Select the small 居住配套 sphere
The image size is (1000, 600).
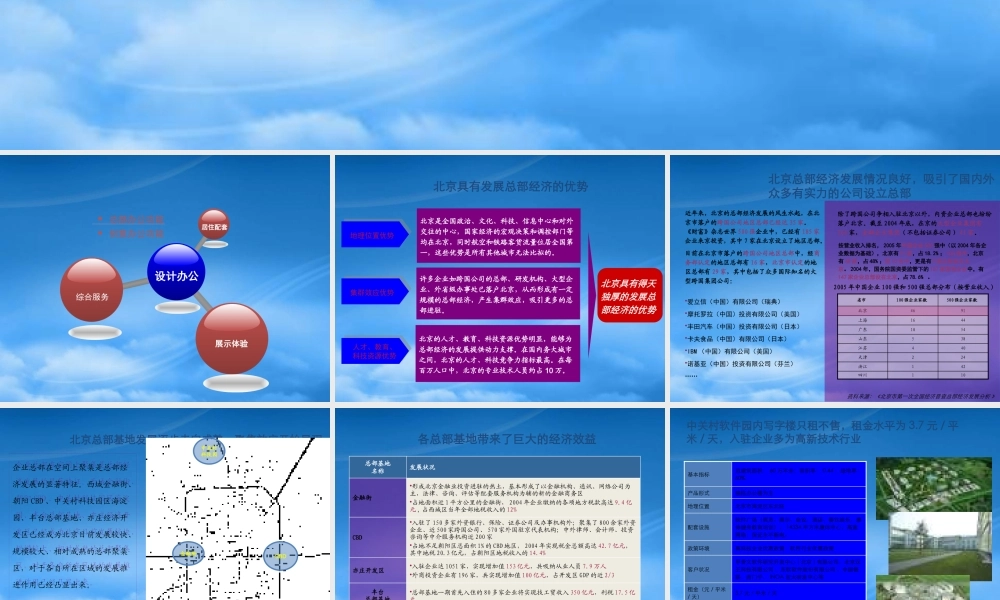[214, 225]
